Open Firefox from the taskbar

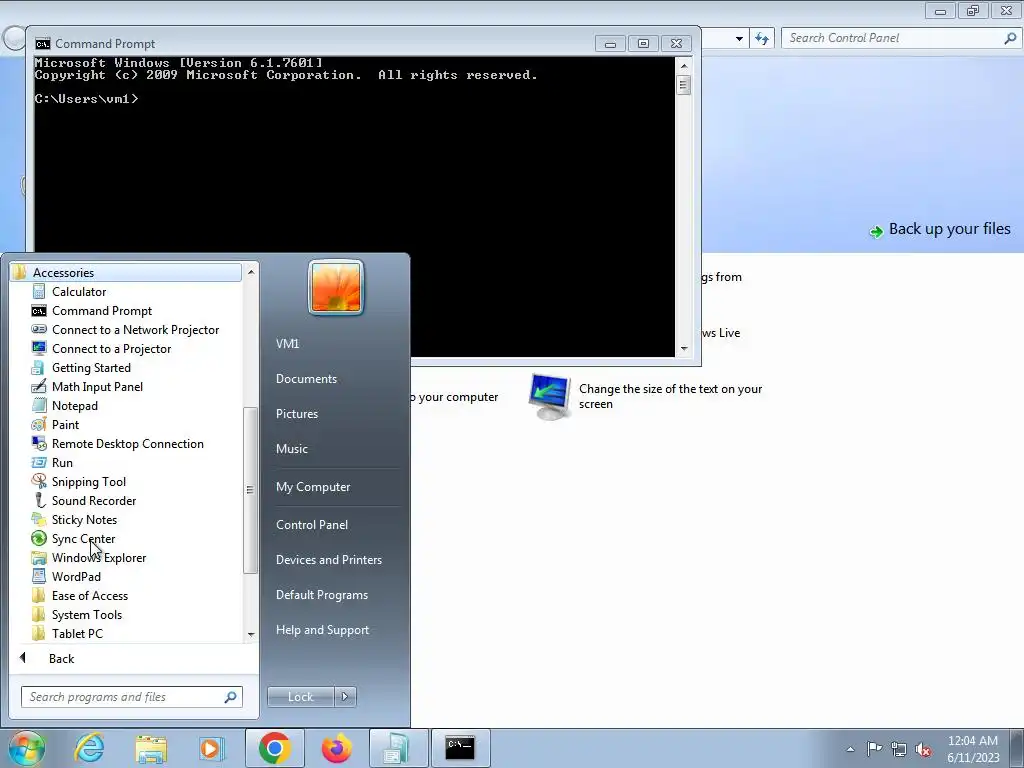click(336, 748)
